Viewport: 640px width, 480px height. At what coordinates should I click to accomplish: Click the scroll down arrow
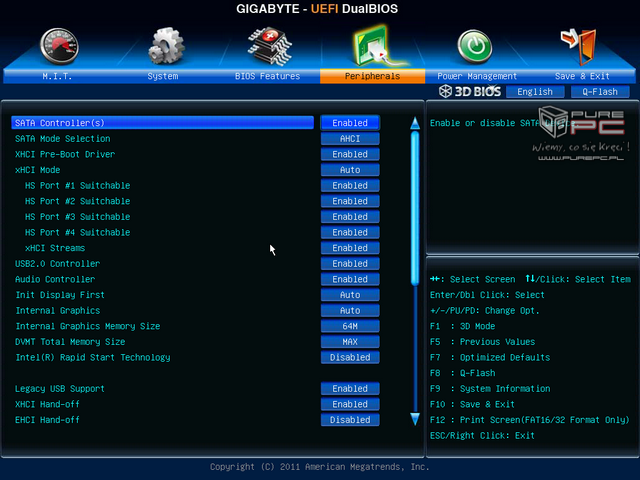pyautogui.click(x=415, y=419)
